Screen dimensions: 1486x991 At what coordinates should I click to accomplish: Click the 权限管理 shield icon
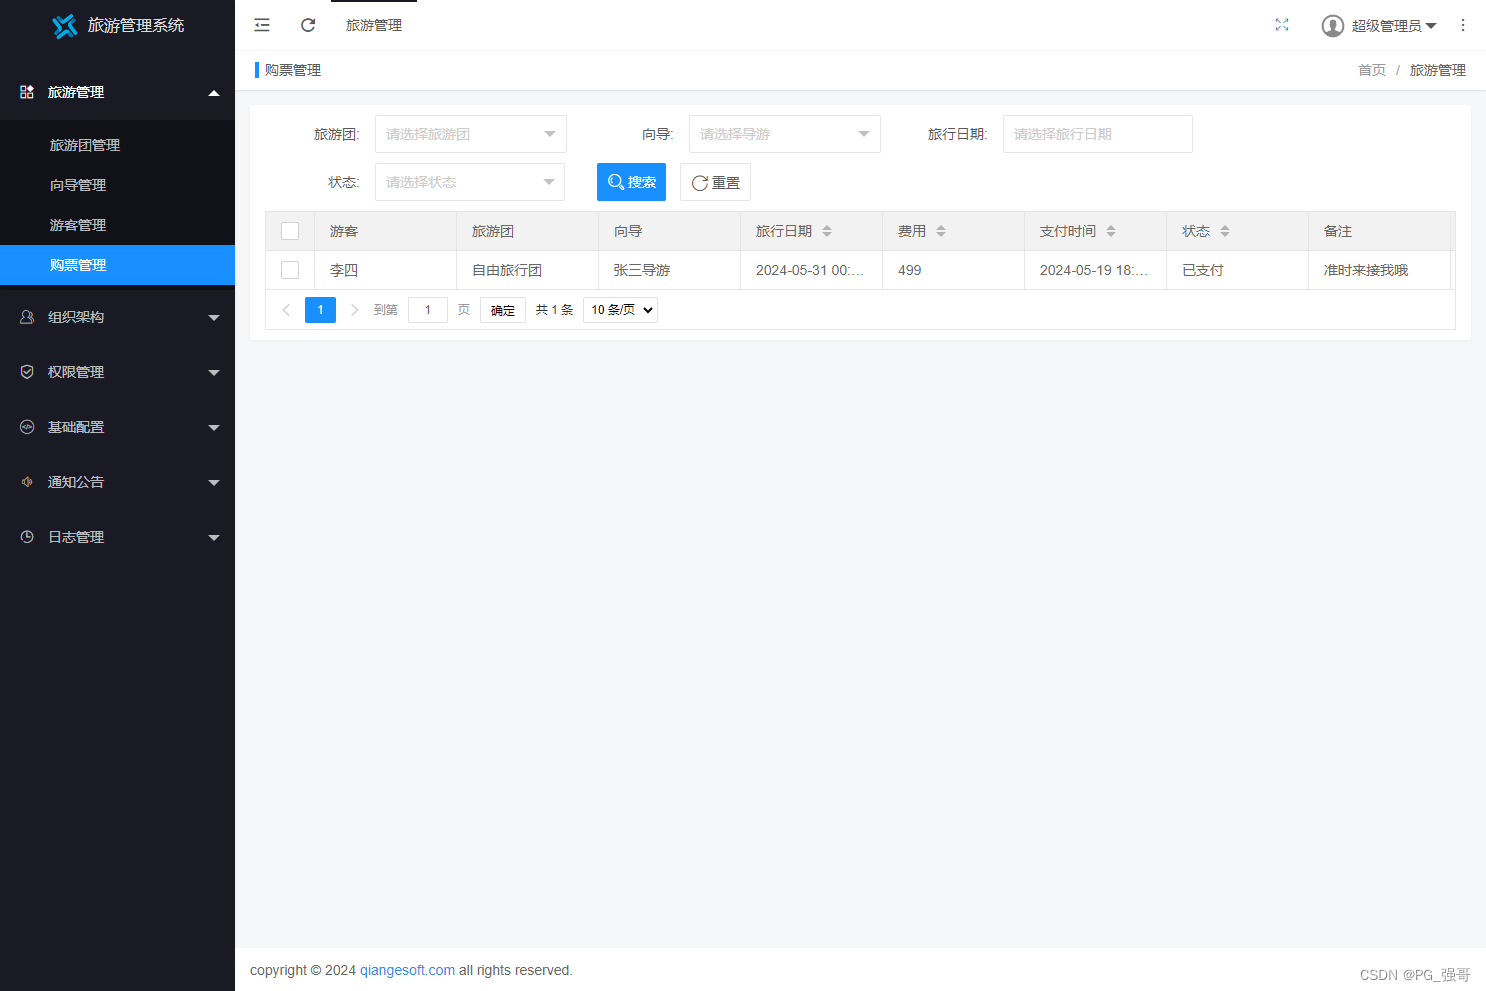(x=27, y=372)
